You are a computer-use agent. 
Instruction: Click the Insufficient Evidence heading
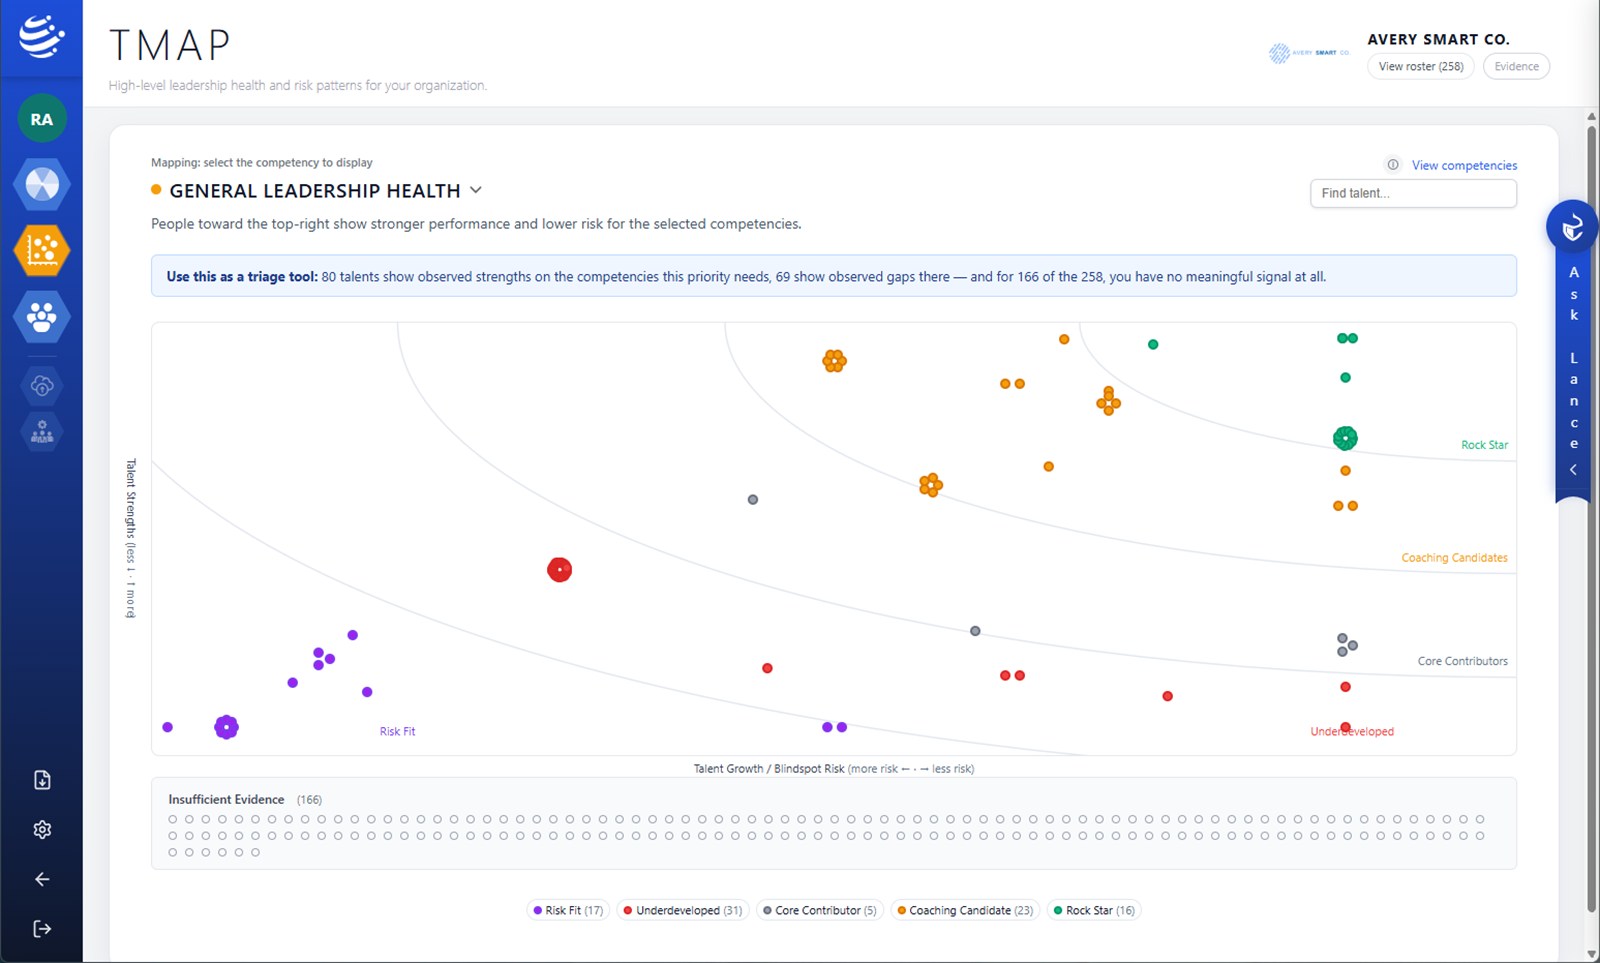point(226,799)
